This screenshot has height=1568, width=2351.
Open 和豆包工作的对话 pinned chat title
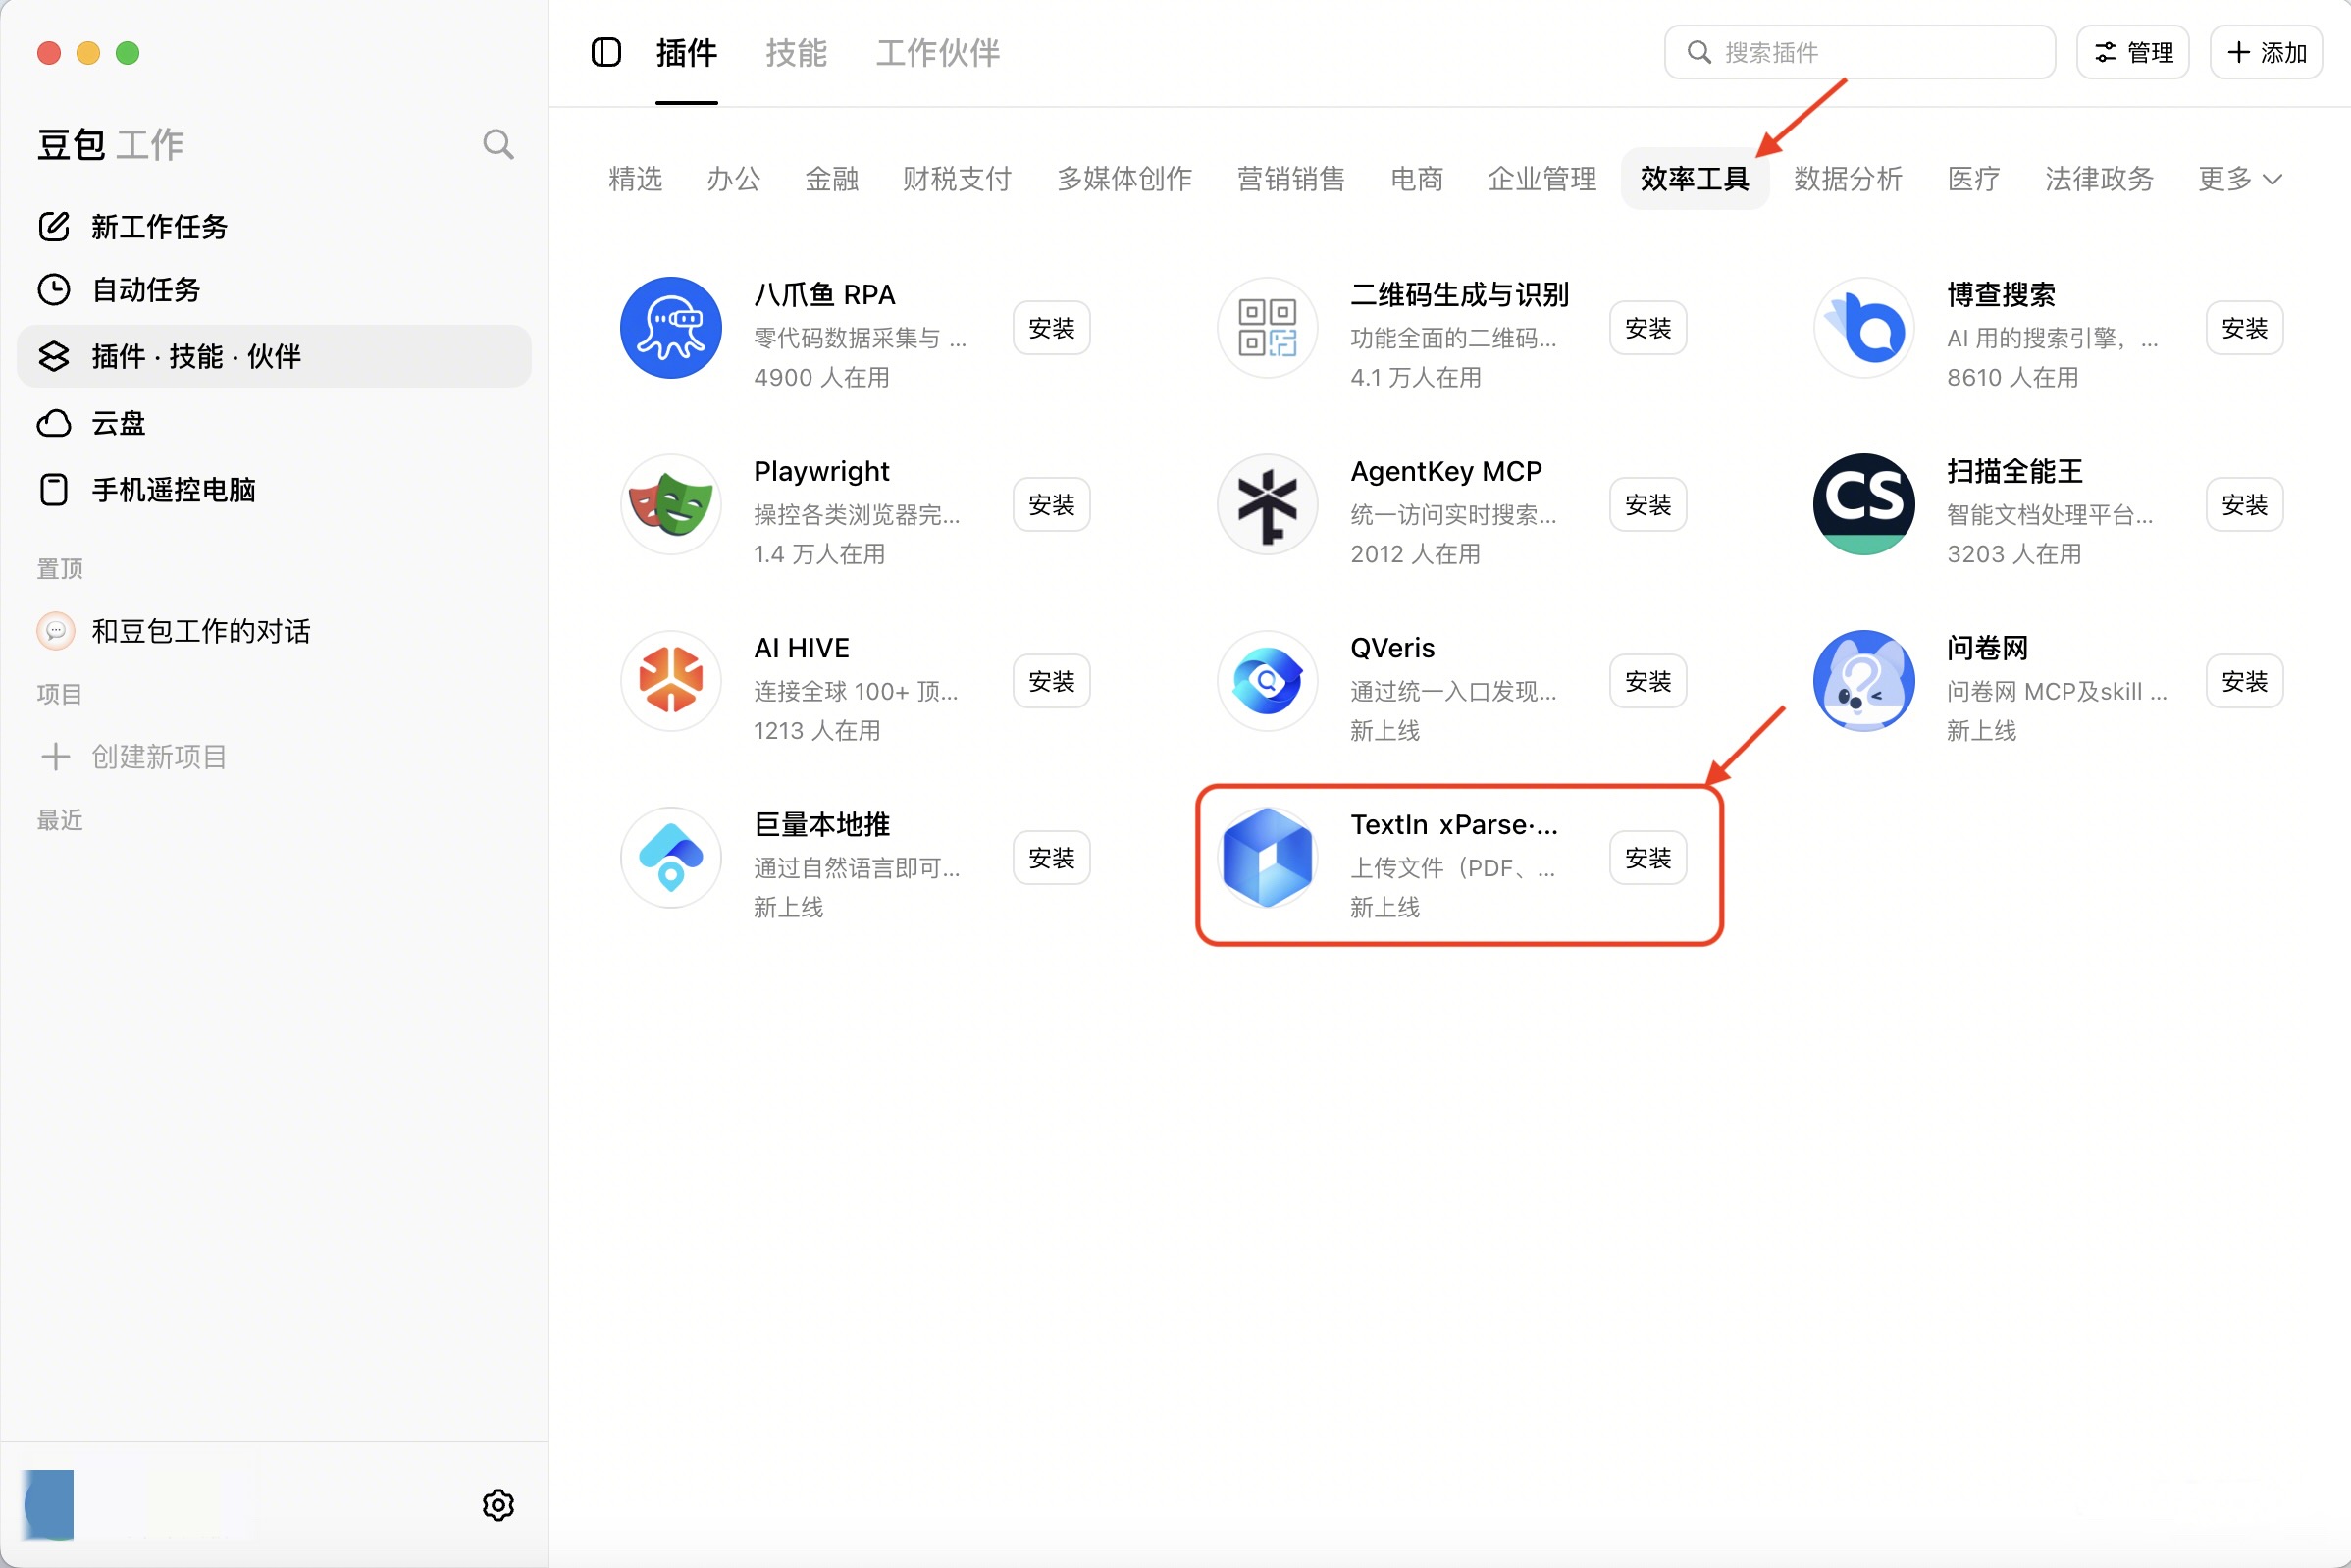[x=201, y=631]
